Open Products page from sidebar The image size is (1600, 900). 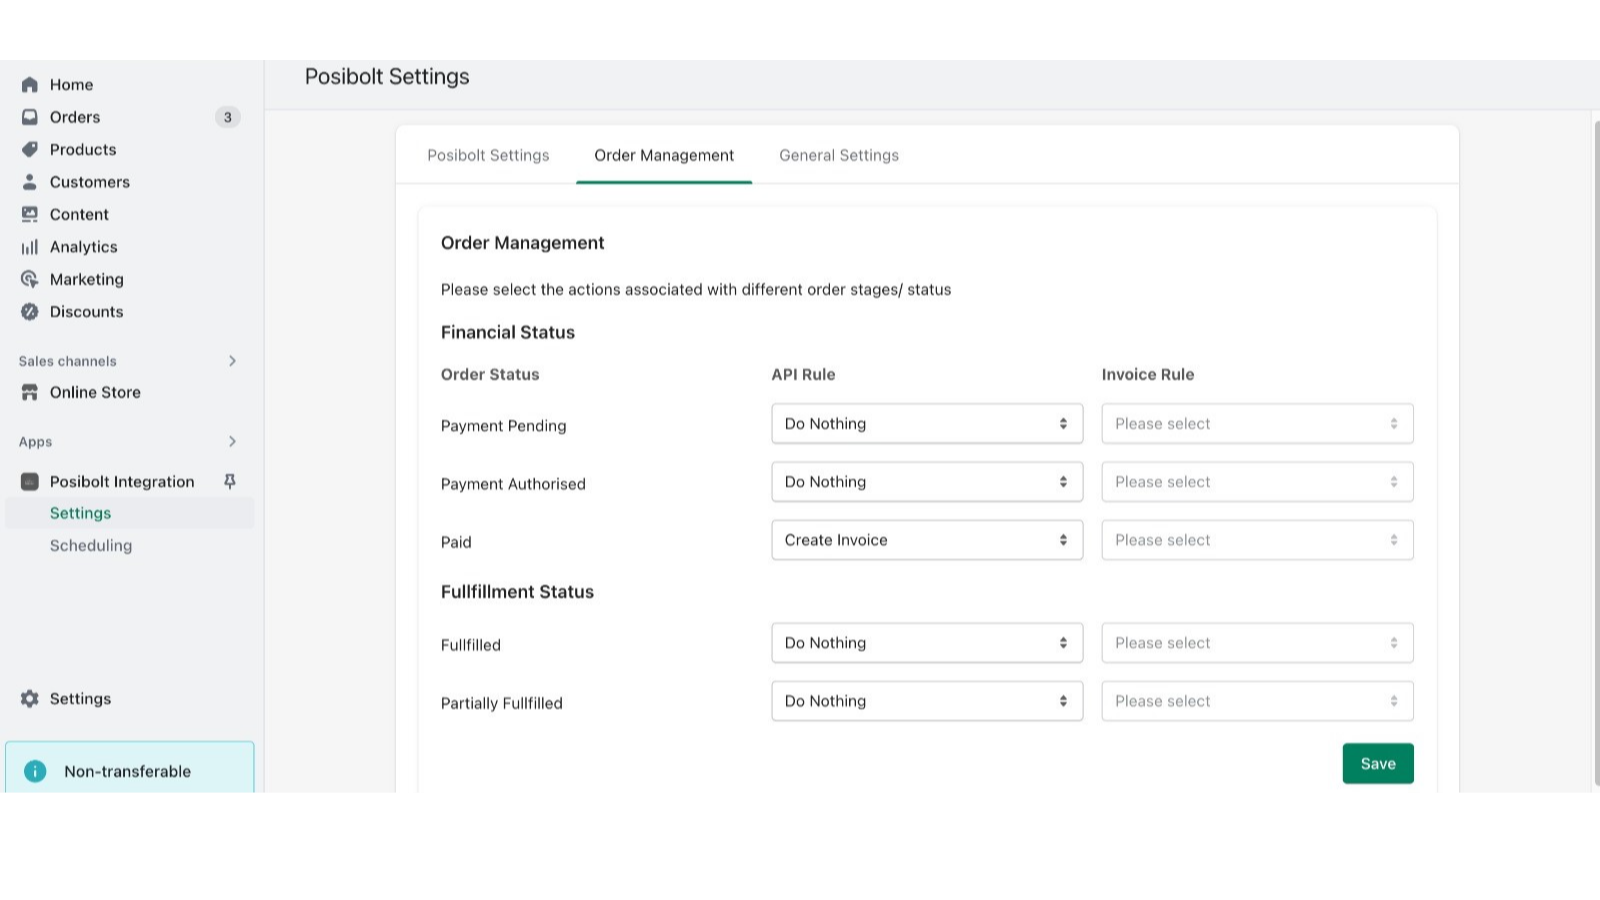(x=83, y=149)
